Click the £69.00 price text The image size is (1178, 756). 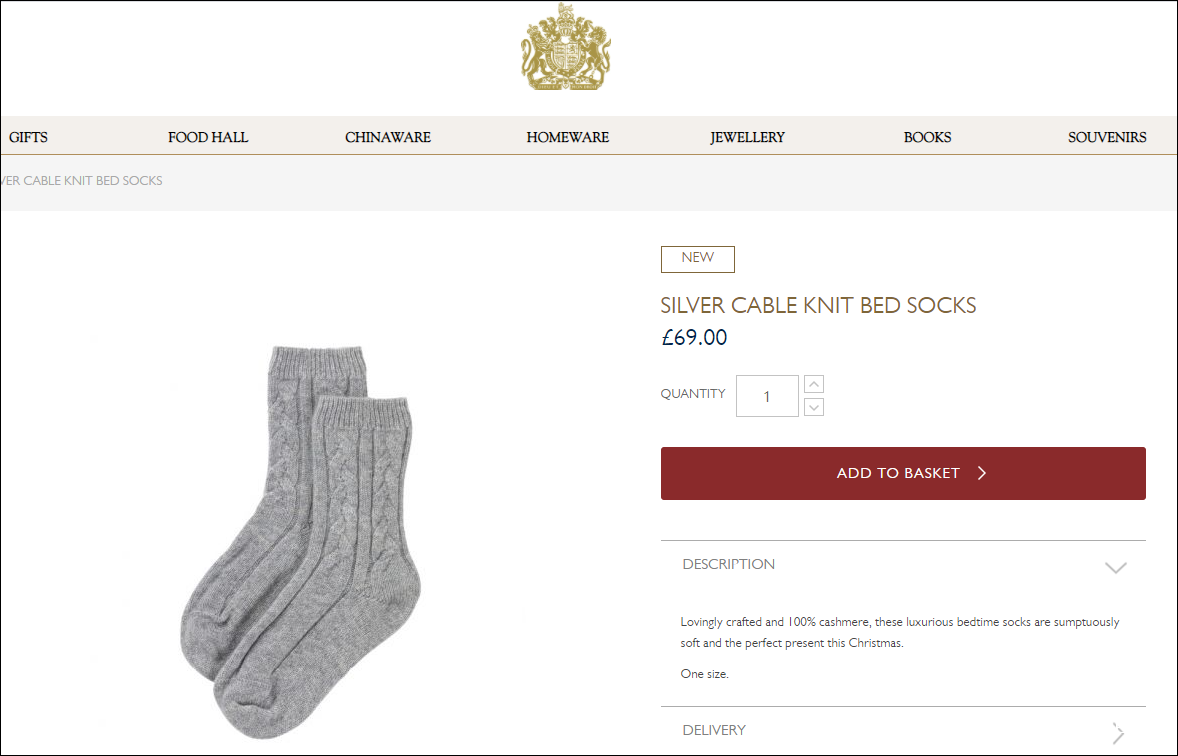click(x=694, y=338)
